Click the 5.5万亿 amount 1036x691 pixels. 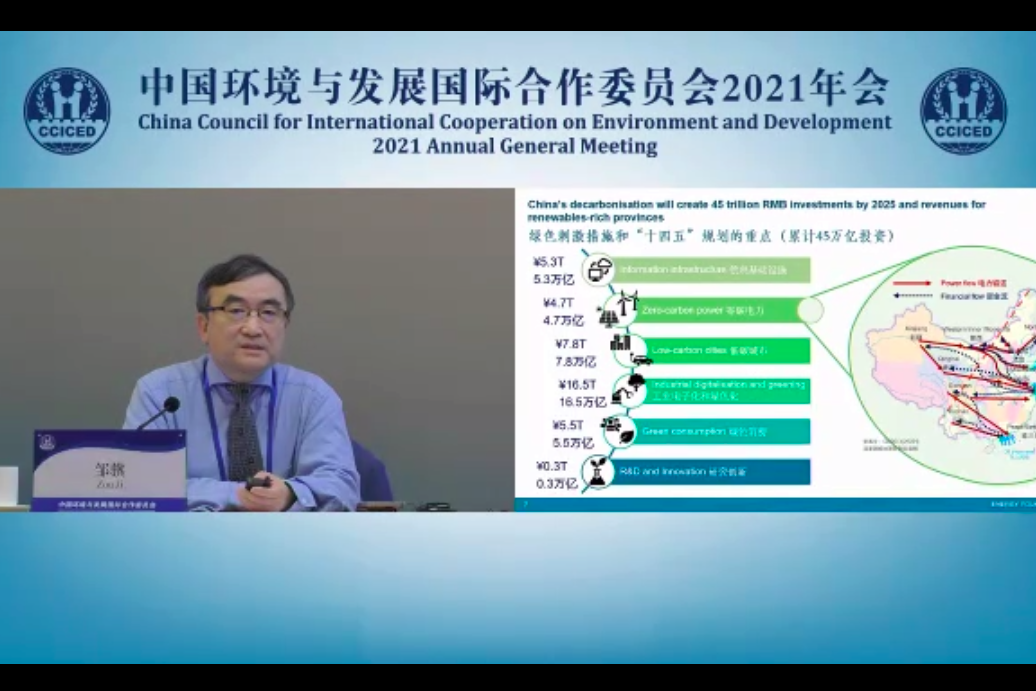pyautogui.click(x=572, y=443)
